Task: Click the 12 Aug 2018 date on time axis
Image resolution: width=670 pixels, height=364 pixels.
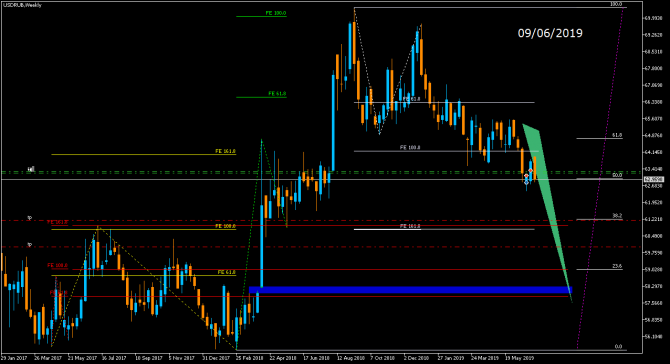Action: click(x=350, y=358)
